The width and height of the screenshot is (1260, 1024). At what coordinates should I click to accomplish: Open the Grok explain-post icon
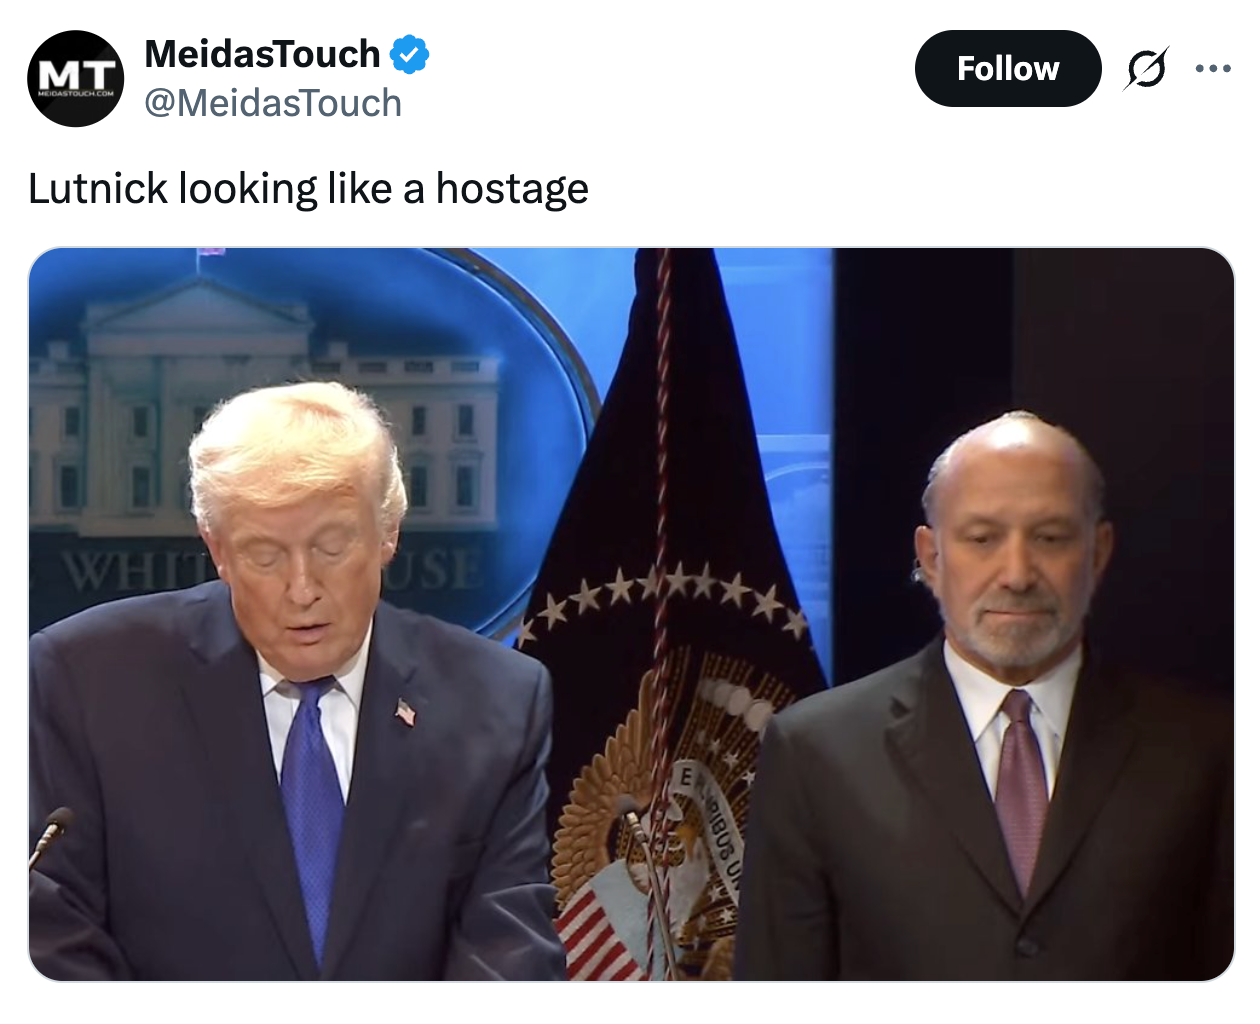pyautogui.click(x=1146, y=69)
